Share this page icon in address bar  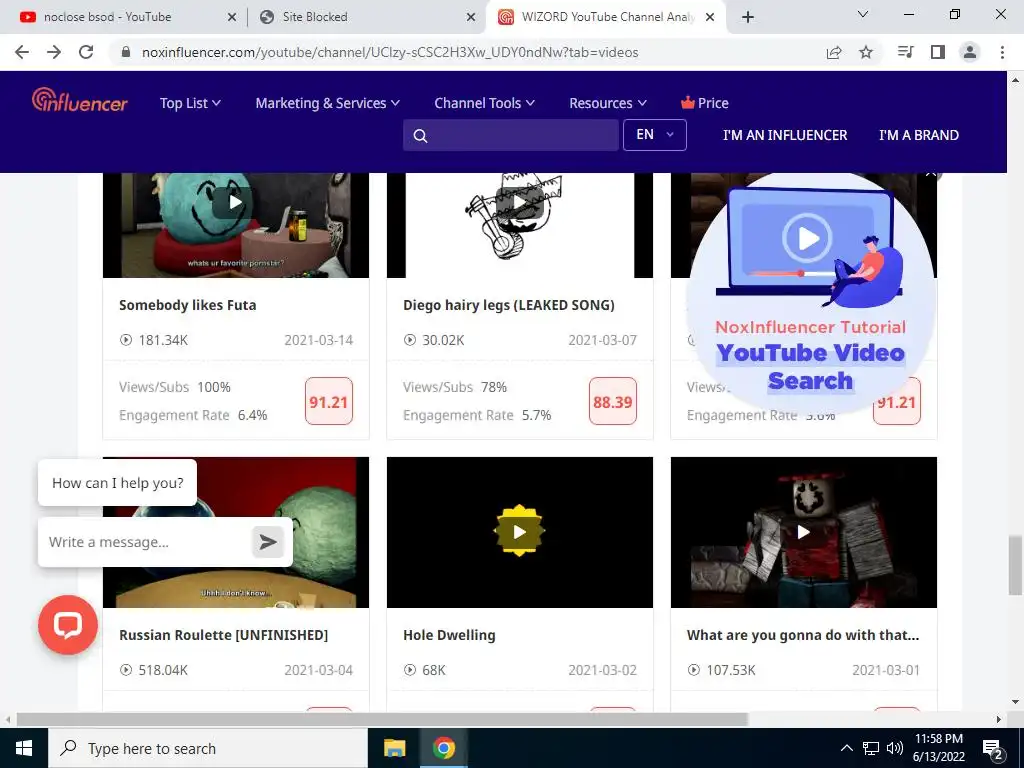pos(834,52)
